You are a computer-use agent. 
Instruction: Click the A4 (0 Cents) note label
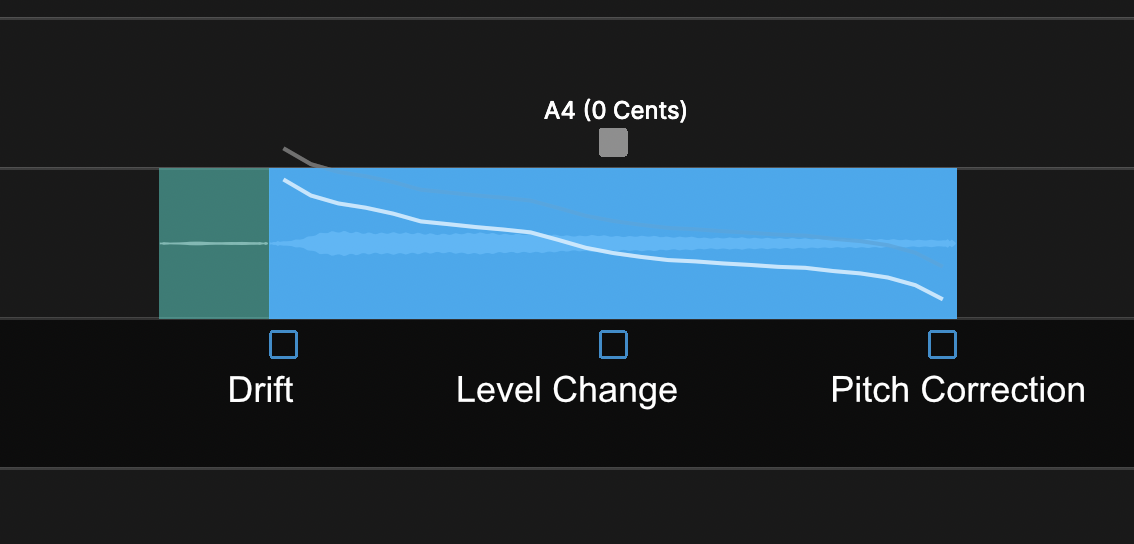[x=615, y=110]
